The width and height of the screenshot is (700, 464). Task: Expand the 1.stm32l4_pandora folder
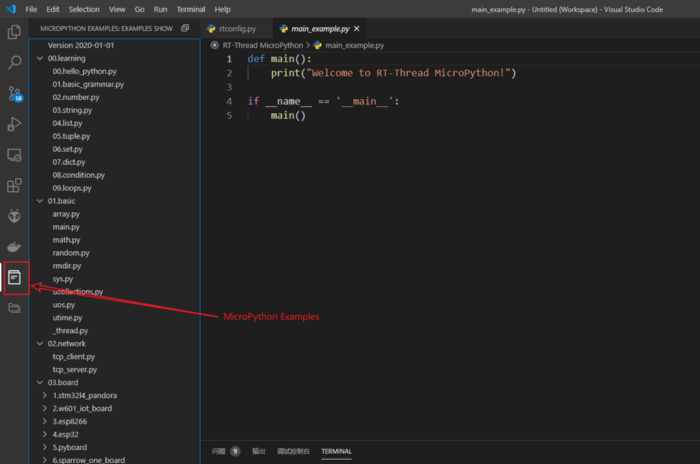click(45, 395)
